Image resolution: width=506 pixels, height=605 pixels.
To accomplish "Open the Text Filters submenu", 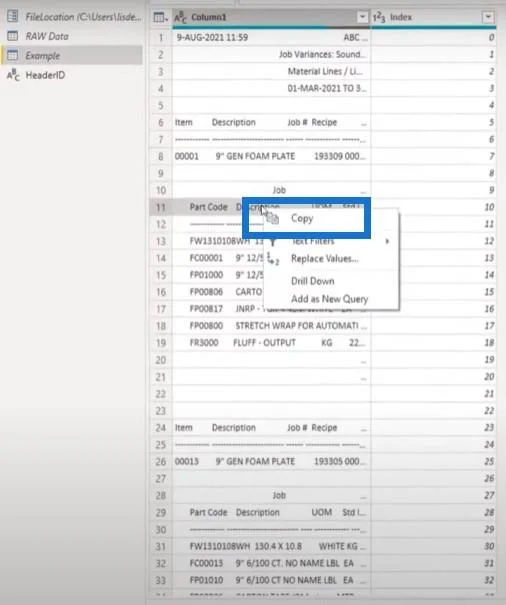I will pyautogui.click(x=332, y=242).
